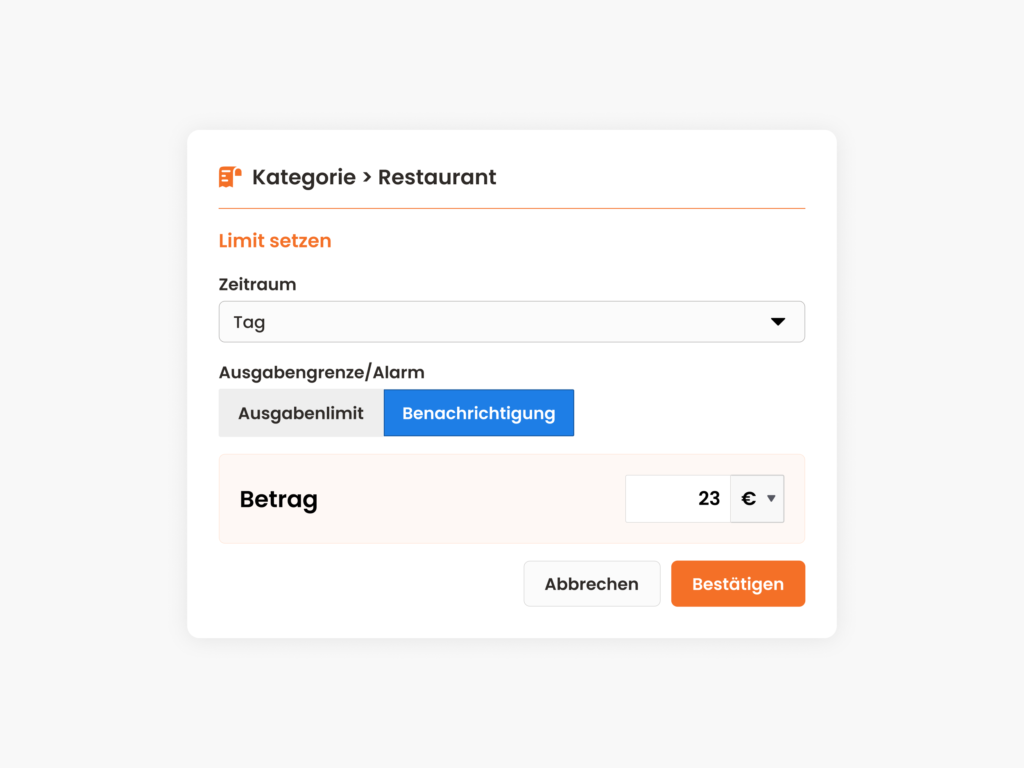Click the euro symbol in the currency selector

[748, 499]
